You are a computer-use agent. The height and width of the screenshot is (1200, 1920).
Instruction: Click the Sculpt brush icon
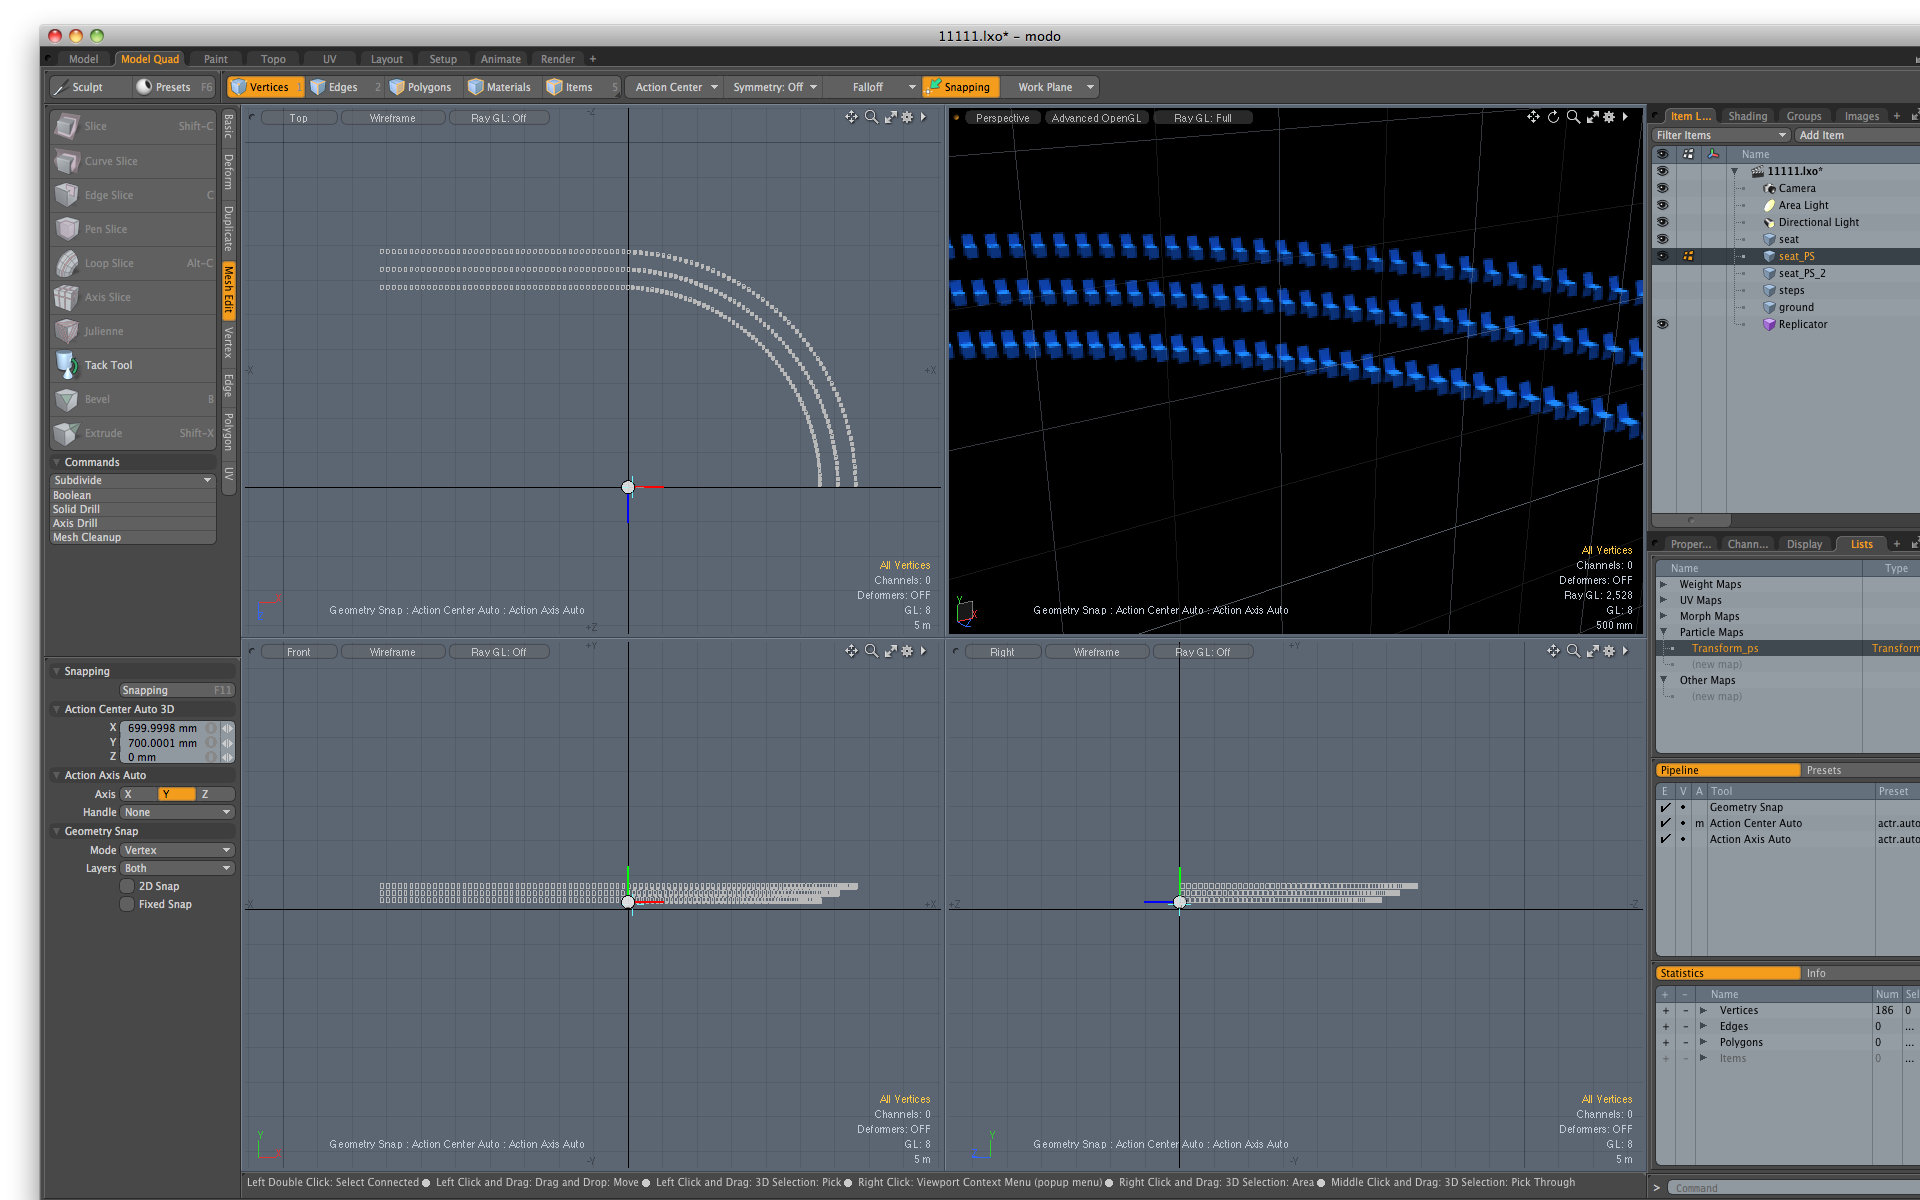click(x=62, y=87)
